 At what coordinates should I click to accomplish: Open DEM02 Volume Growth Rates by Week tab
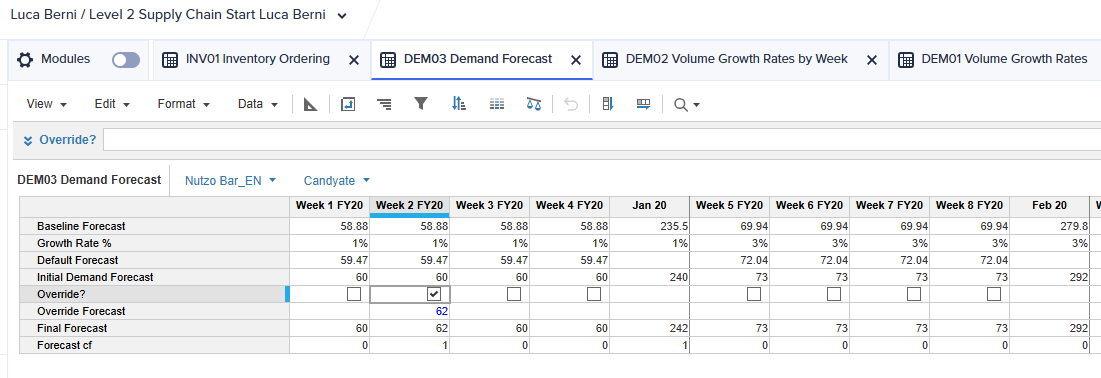737,59
